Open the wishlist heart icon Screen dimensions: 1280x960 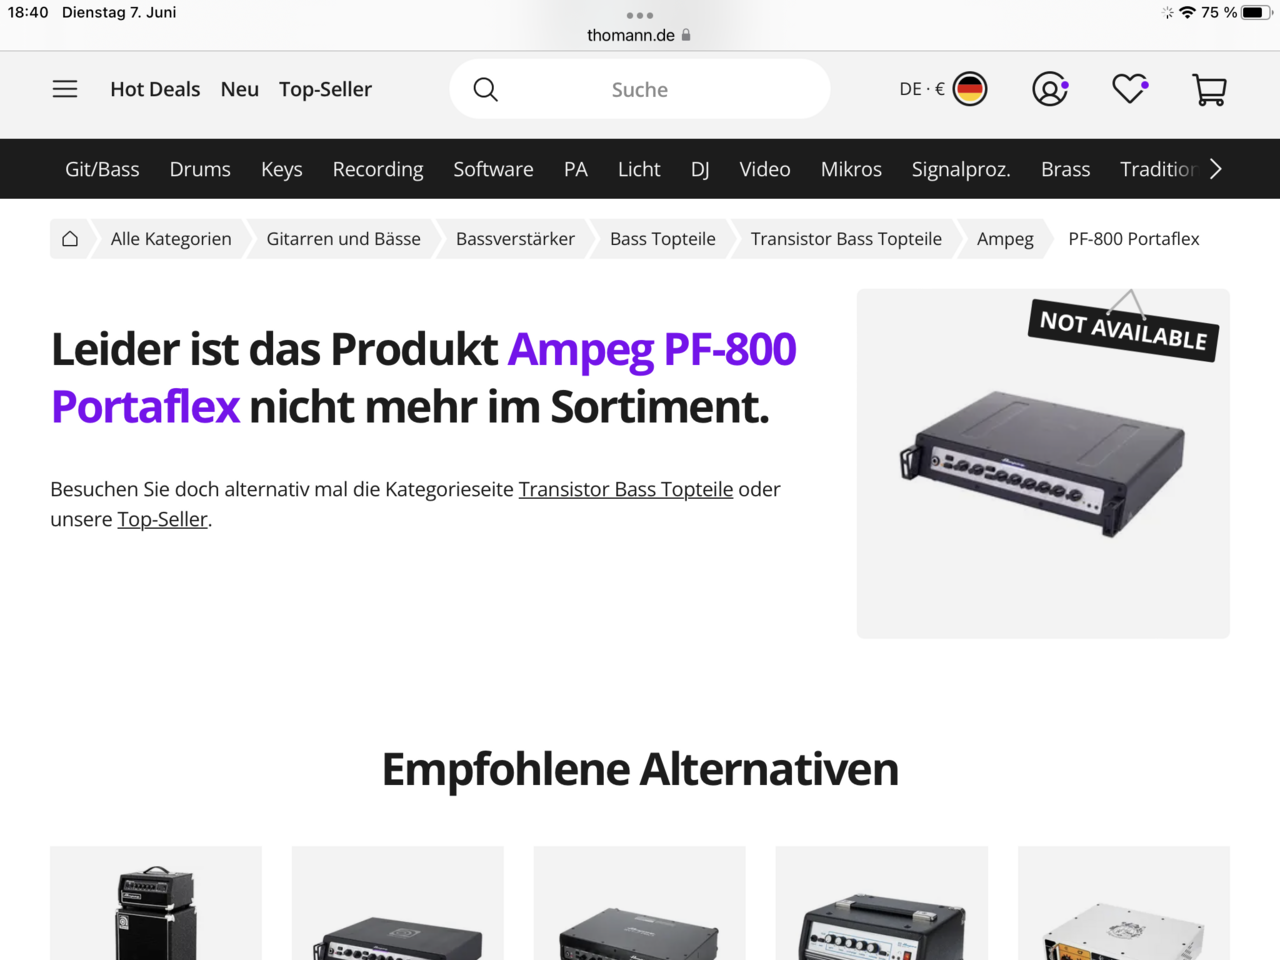(1130, 89)
